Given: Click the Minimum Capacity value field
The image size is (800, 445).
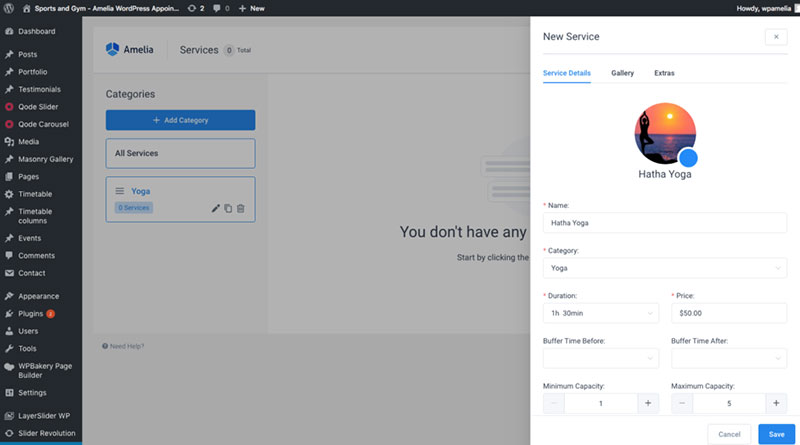Looking at the screenshot, I should [601, 403].
